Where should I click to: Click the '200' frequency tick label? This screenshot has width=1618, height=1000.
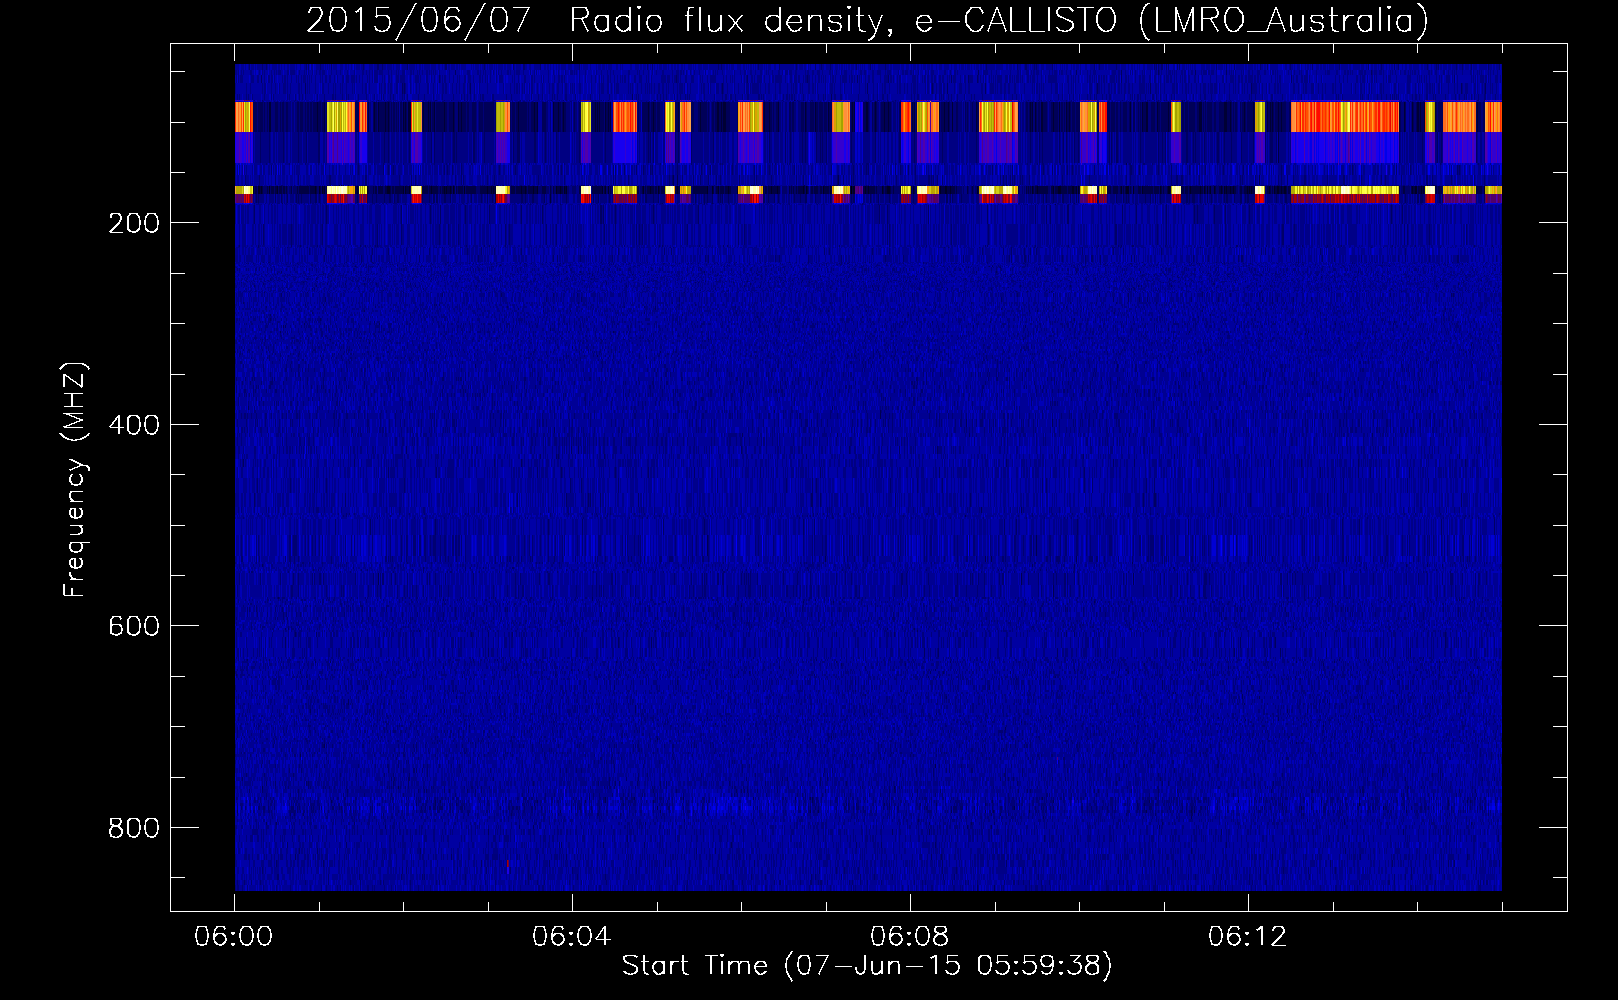134,223
